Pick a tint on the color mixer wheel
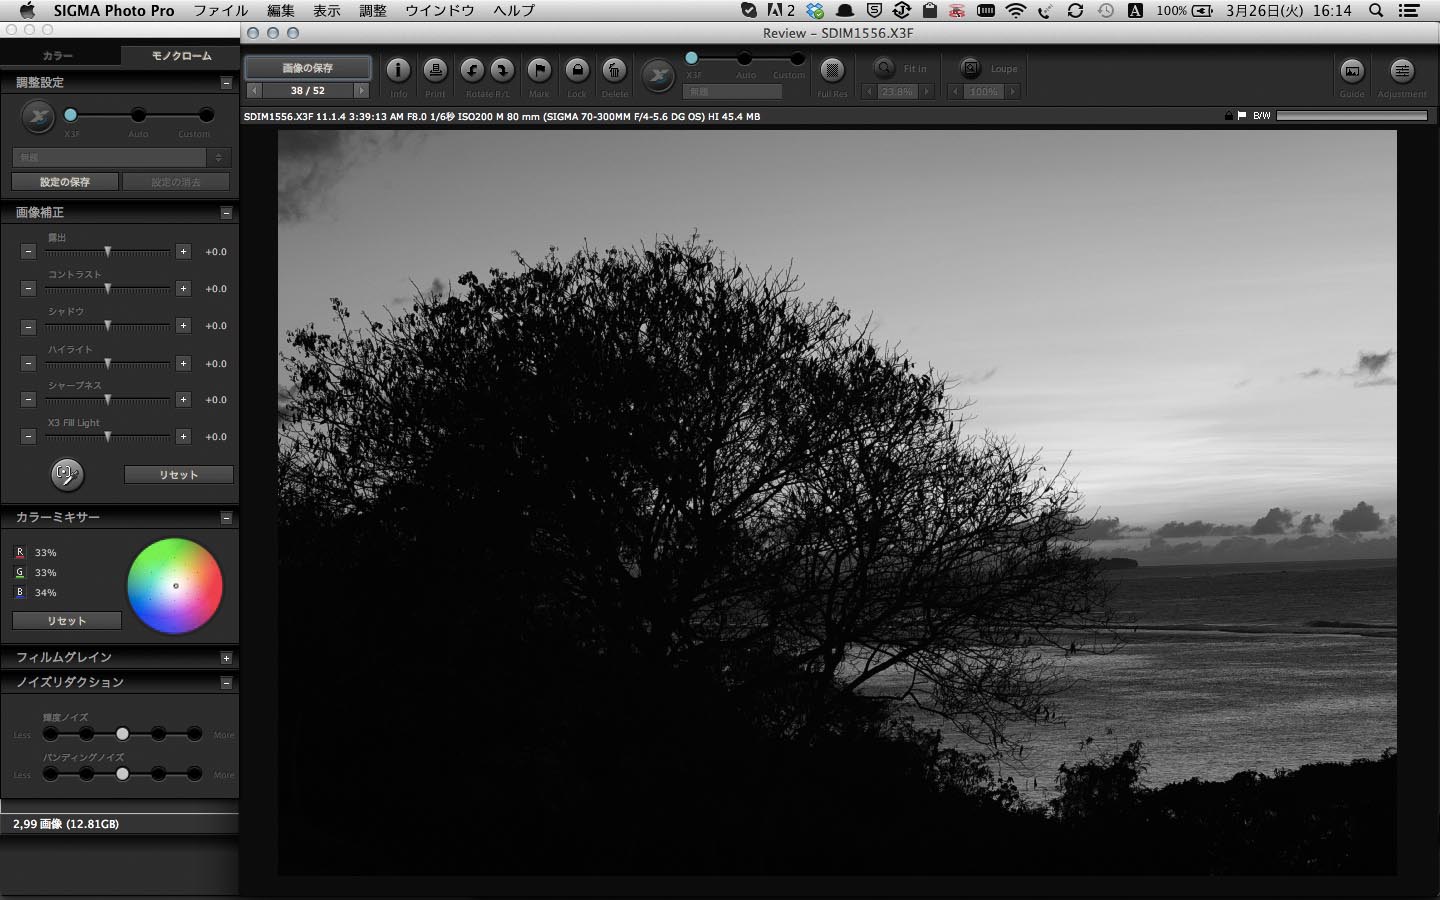 point(175,585)
